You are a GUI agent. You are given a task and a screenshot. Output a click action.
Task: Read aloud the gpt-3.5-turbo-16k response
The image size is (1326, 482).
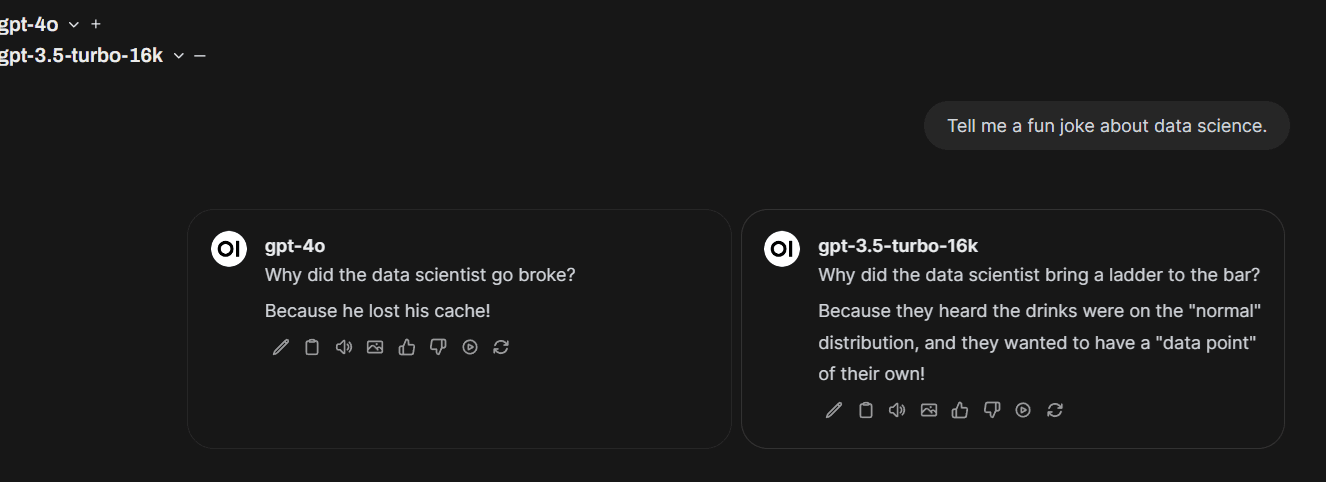(897, 410)
